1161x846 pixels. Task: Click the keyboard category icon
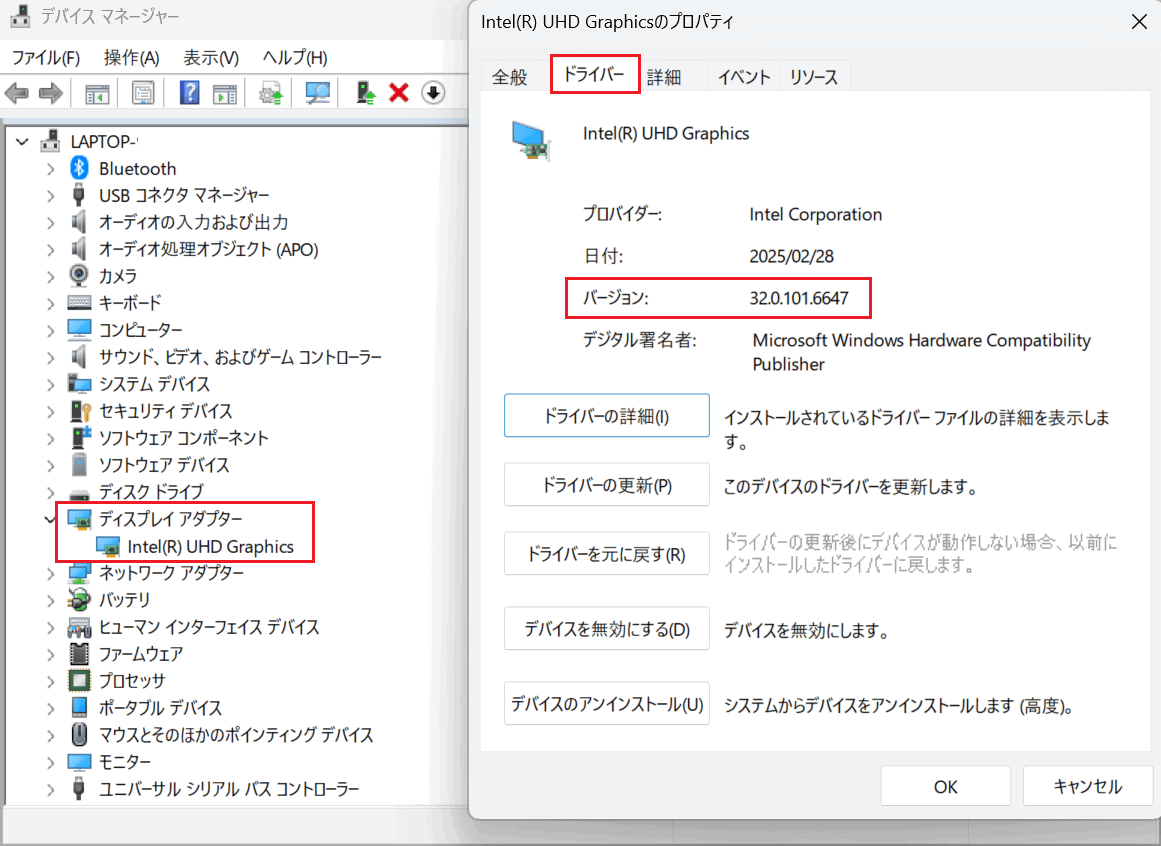pos(79,303)
